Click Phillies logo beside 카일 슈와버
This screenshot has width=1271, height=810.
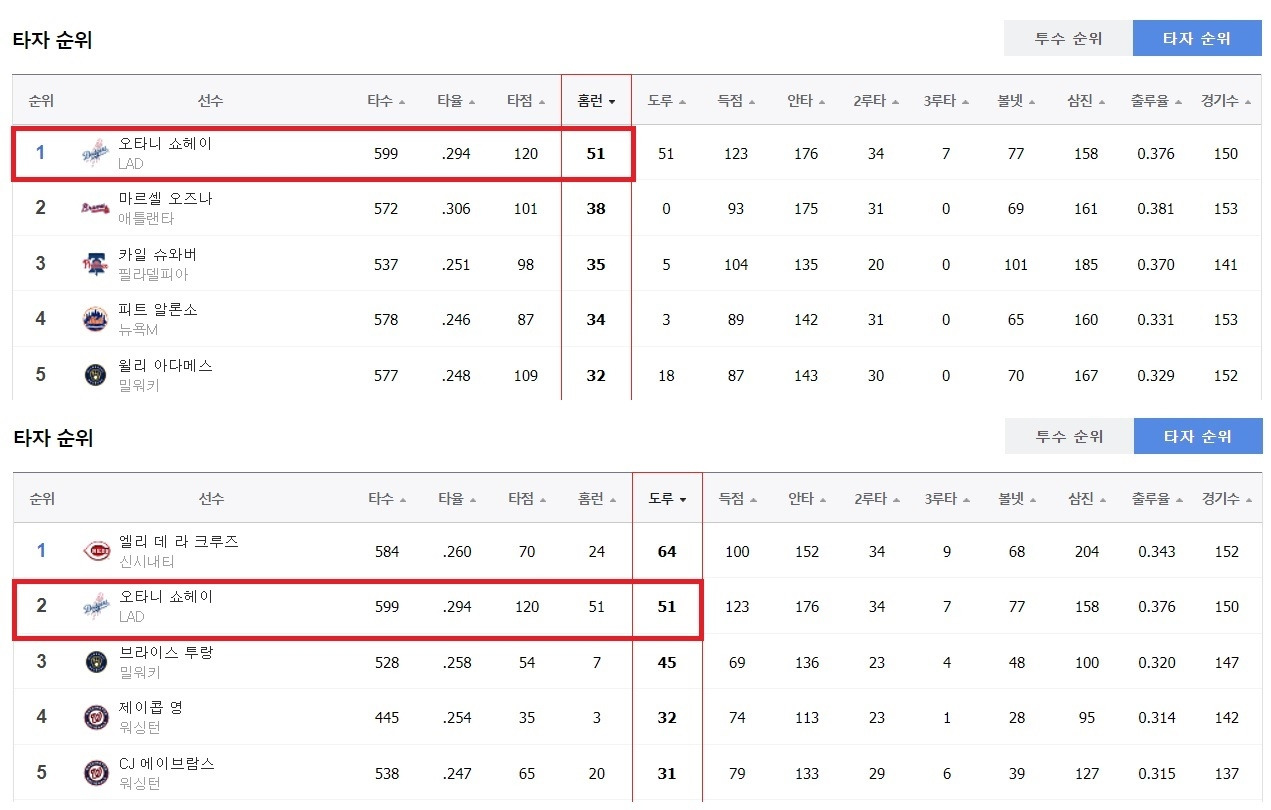(94, 265)
